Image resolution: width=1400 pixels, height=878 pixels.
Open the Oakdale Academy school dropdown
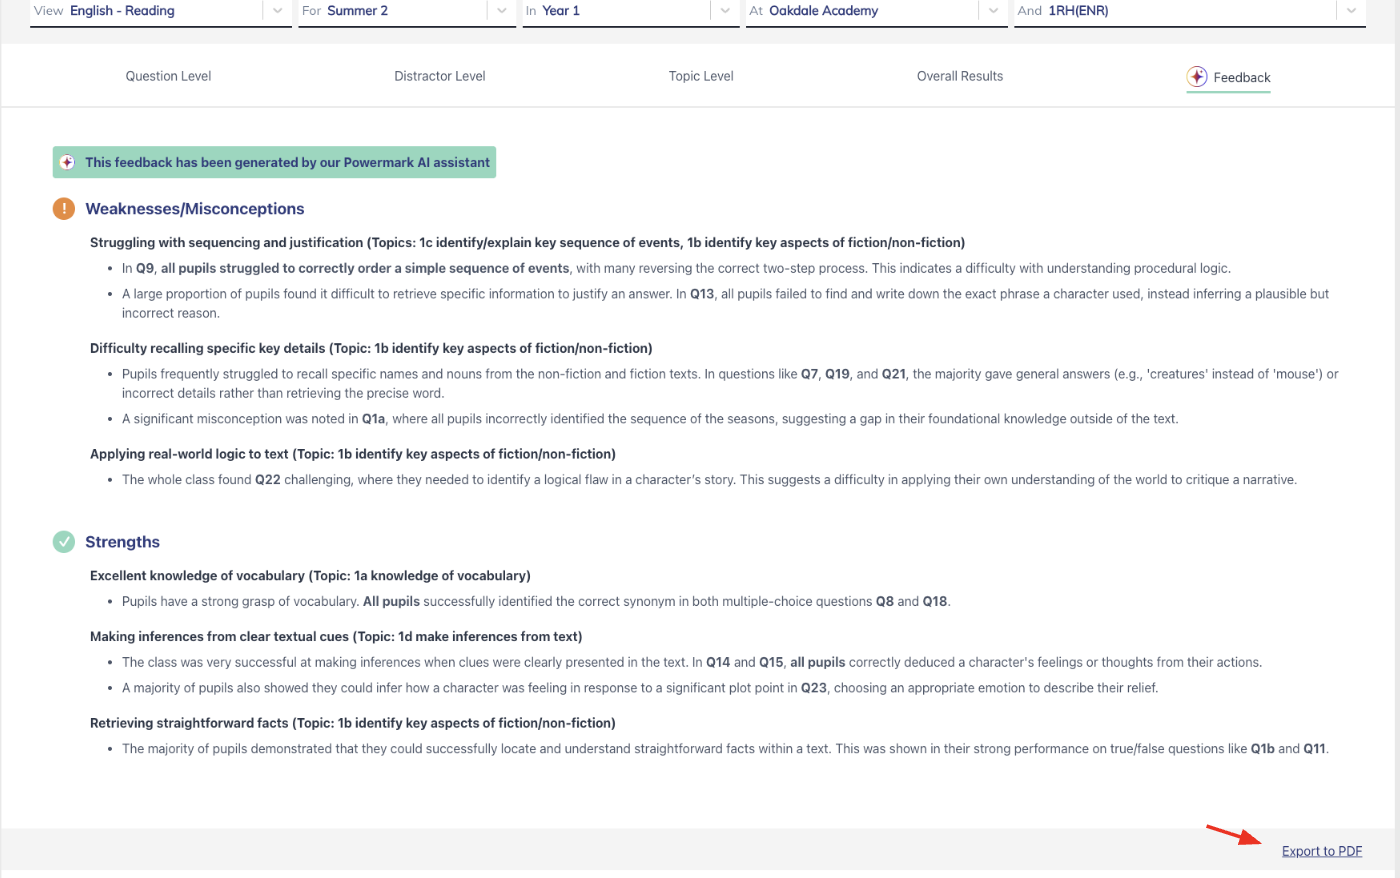coord(992,11)
